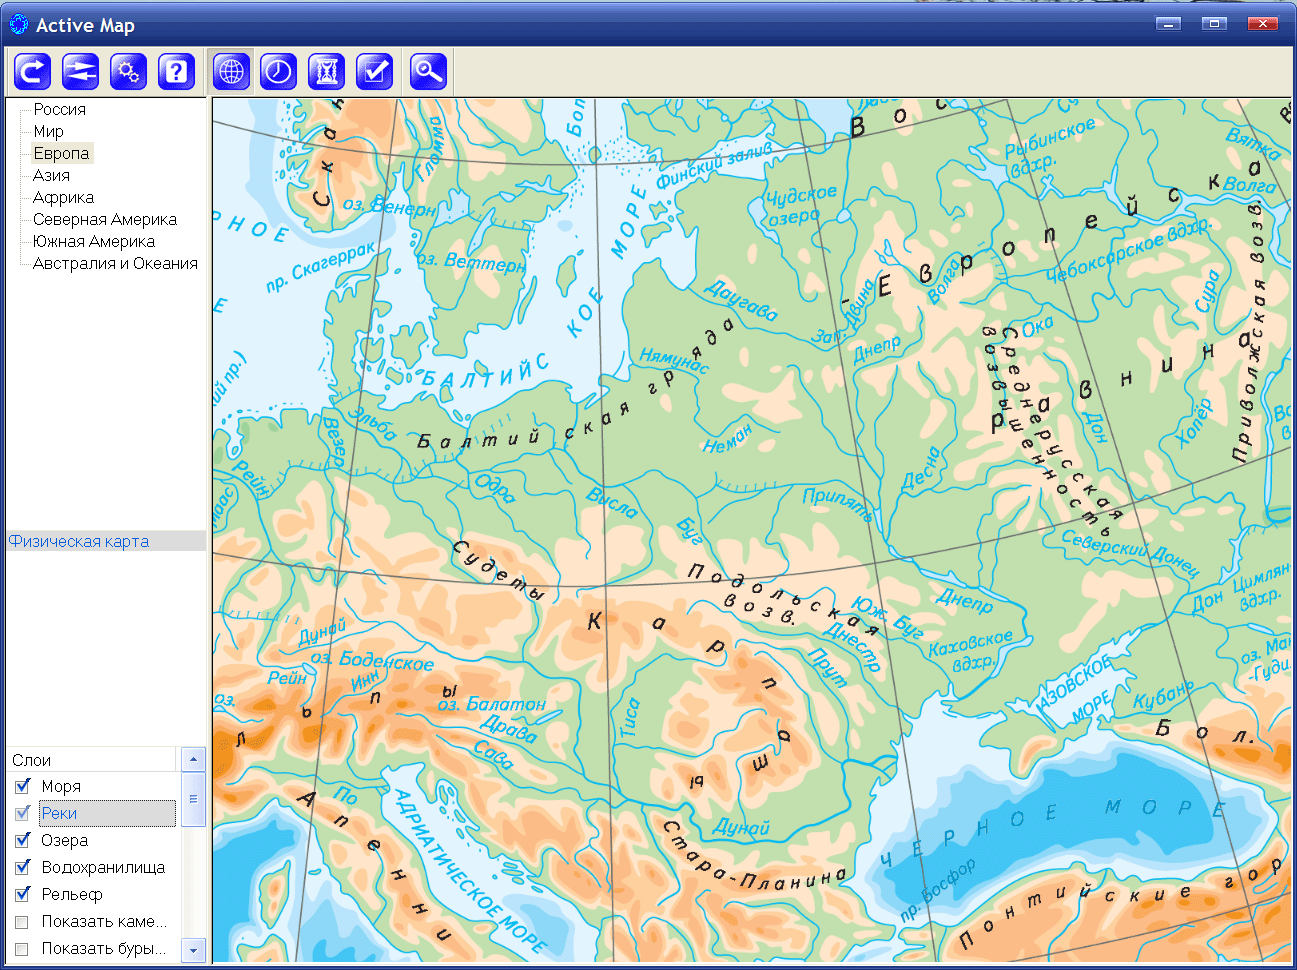1297x970 pixels.
Task: Click the 'Припять' river label on the map
Action: [838, 503]
